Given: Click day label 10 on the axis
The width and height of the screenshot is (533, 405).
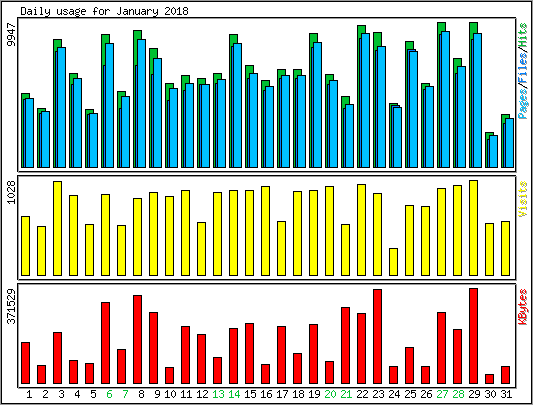Looking at the screenshot, I should (170, 394).
